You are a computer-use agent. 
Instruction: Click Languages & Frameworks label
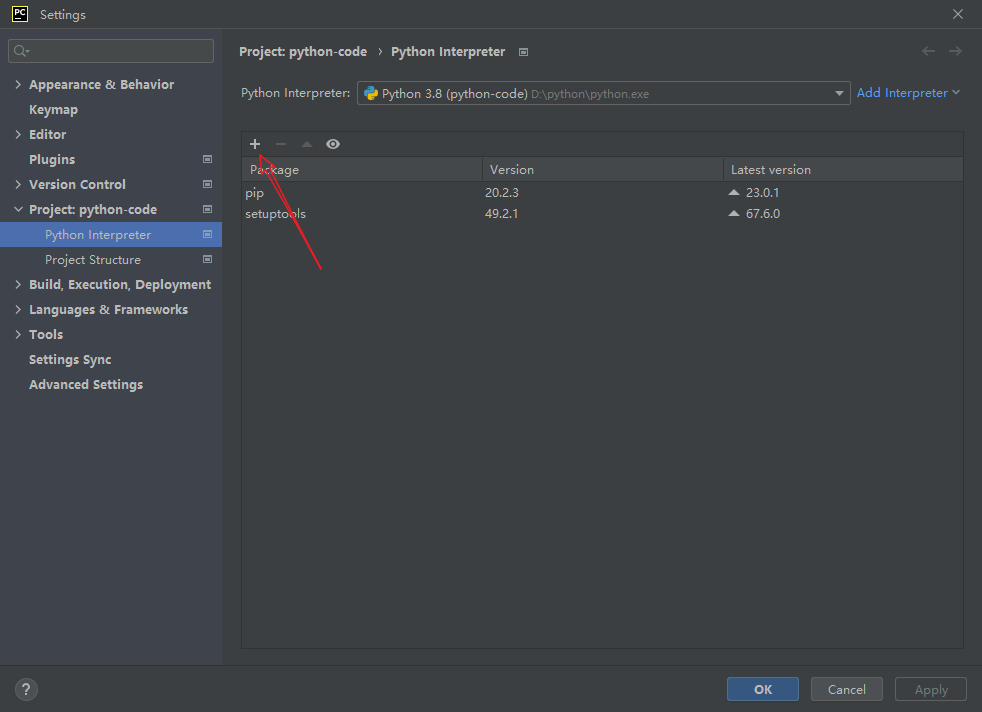click(108, 310)
